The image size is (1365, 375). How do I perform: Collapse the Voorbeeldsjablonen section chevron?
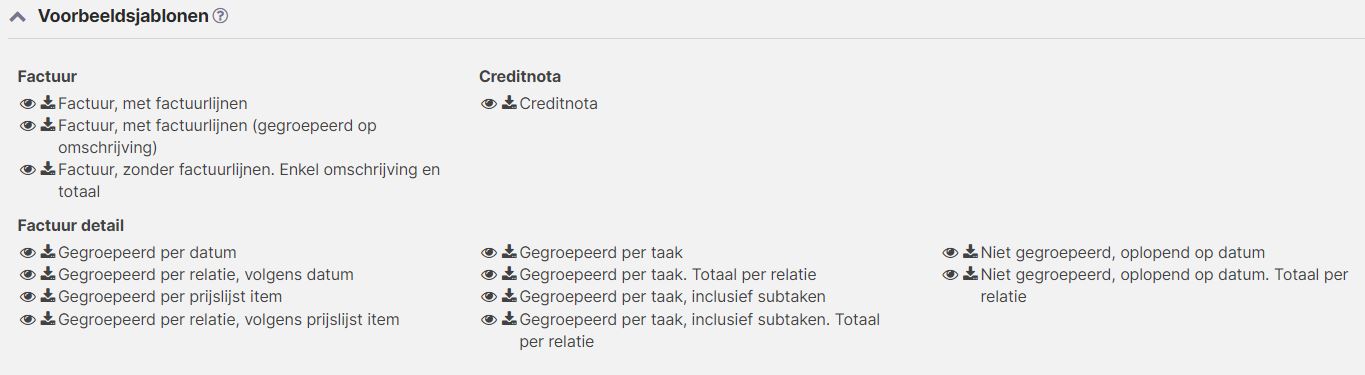17,16
